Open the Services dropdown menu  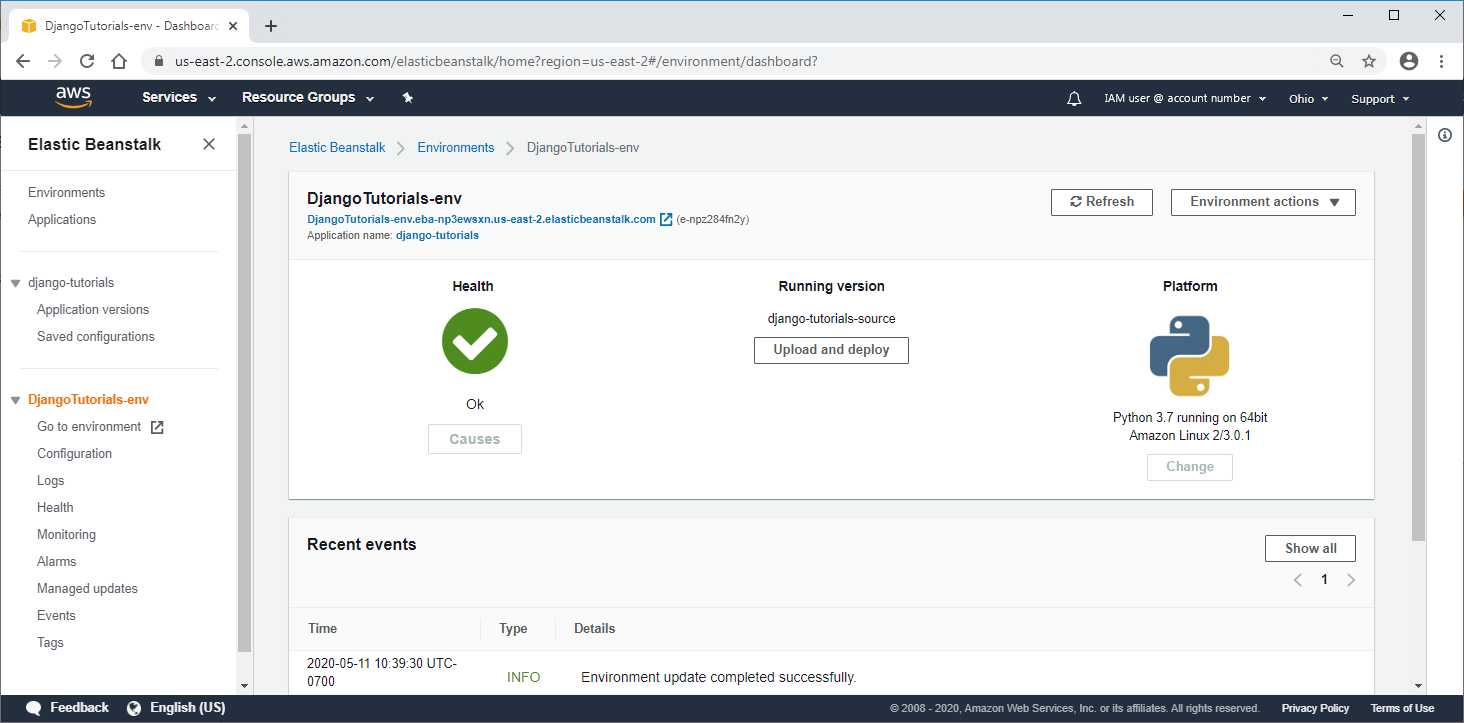click(179, 98)
